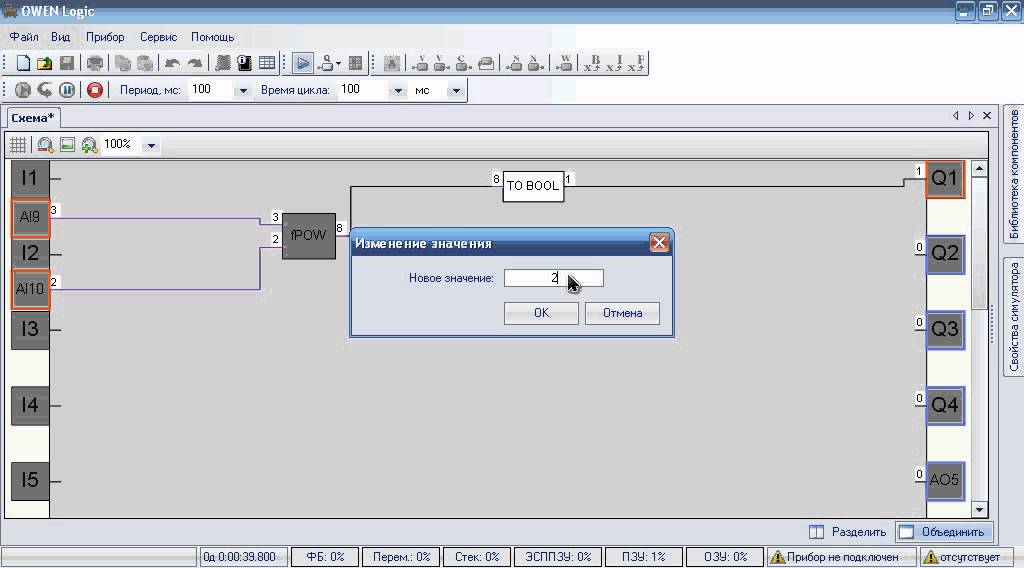Screen dimensions: 1024x568
Task: Print the schematic
Action: pyautogui.click(x=95, y=63)
